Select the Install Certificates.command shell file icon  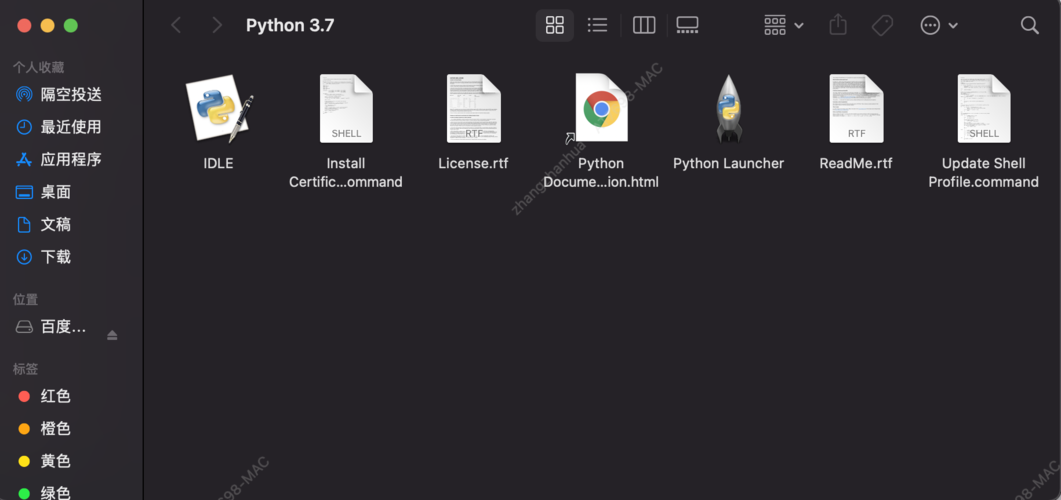(346, 108)
